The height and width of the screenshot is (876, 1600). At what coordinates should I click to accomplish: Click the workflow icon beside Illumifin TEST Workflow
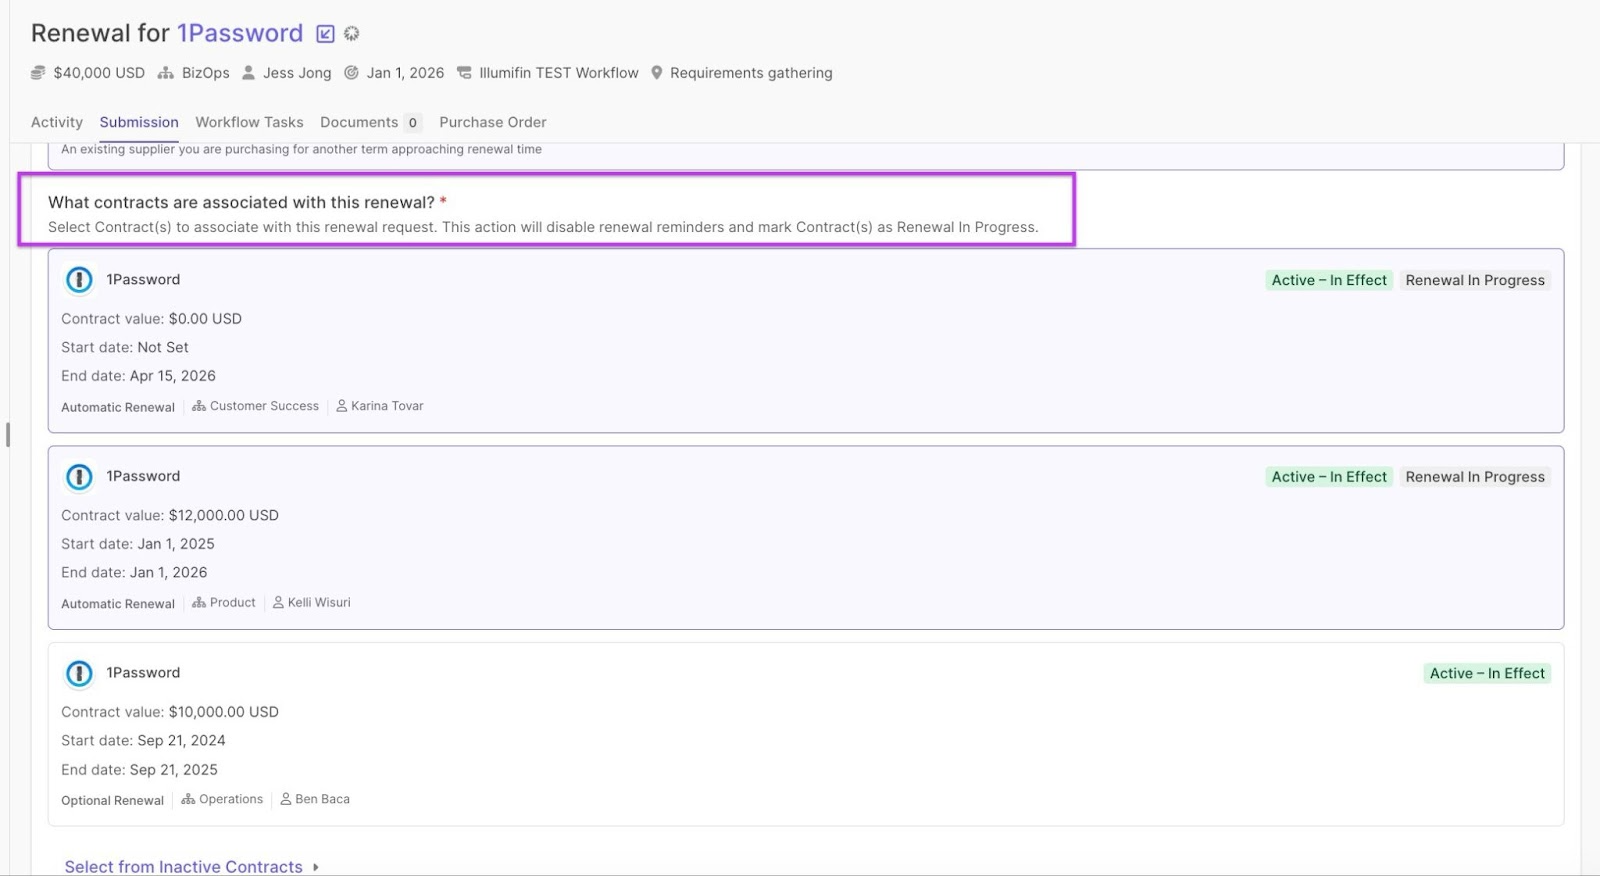coord(464,73)
